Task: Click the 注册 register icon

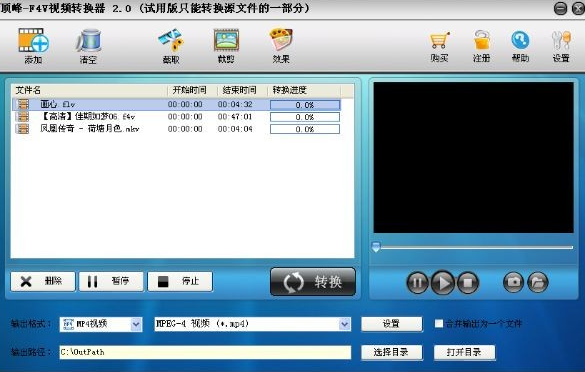Action: pos(482,40)
